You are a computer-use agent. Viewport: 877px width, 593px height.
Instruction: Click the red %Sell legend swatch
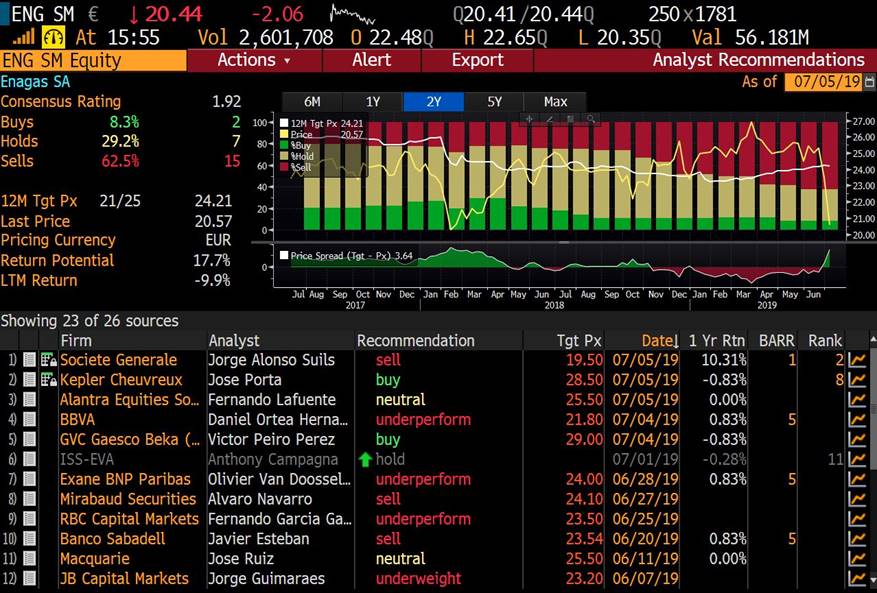(284, 167)
